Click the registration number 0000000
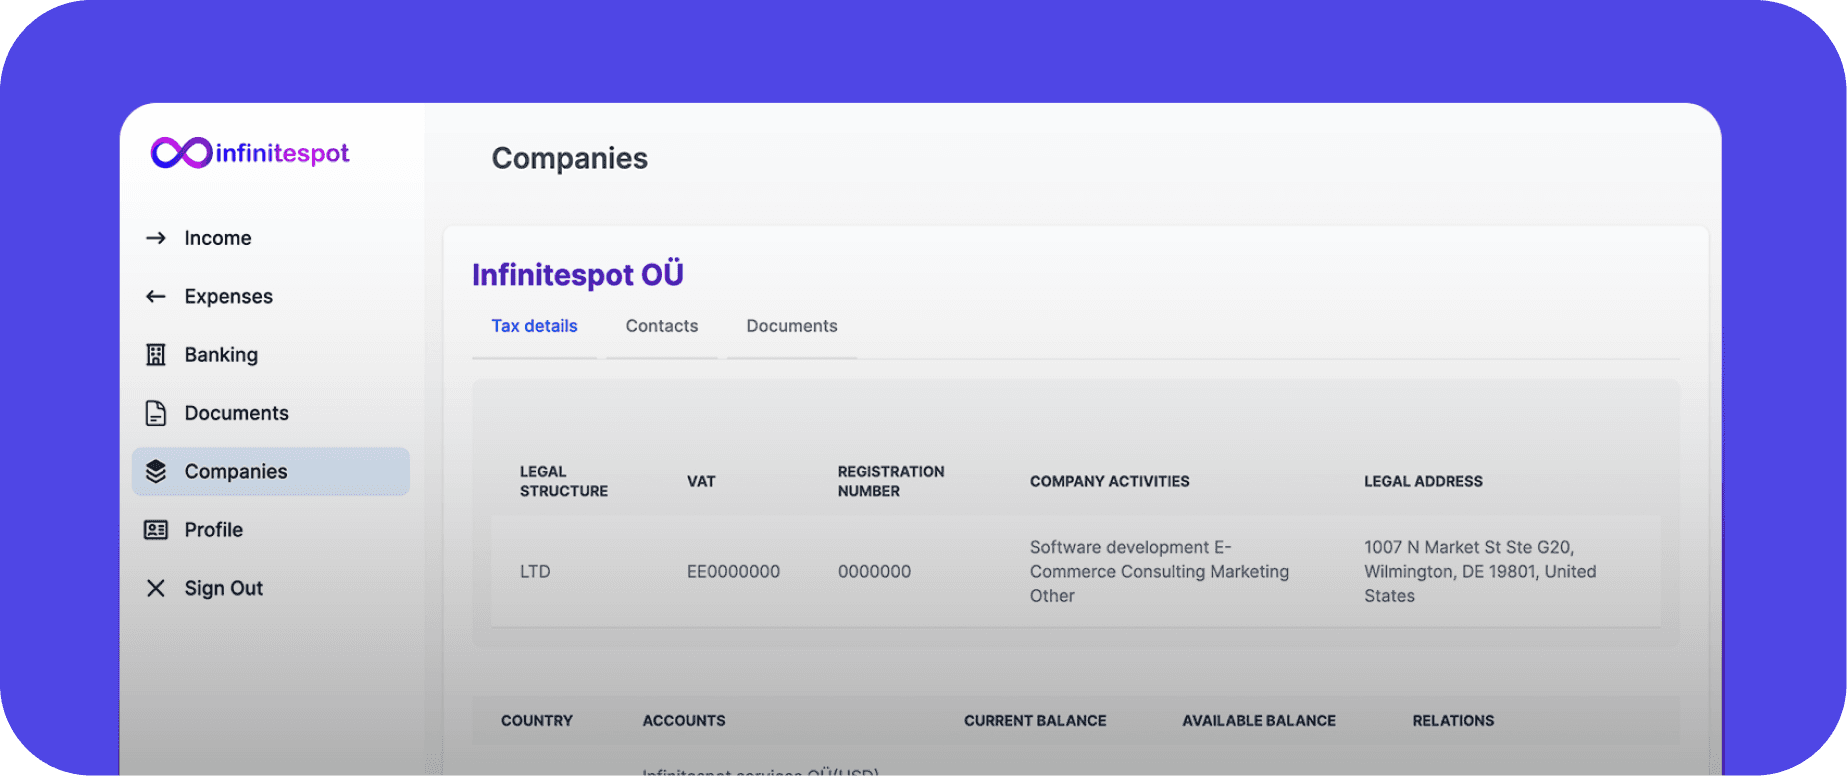The image size is (1847, 776). [x=874, y=572]
